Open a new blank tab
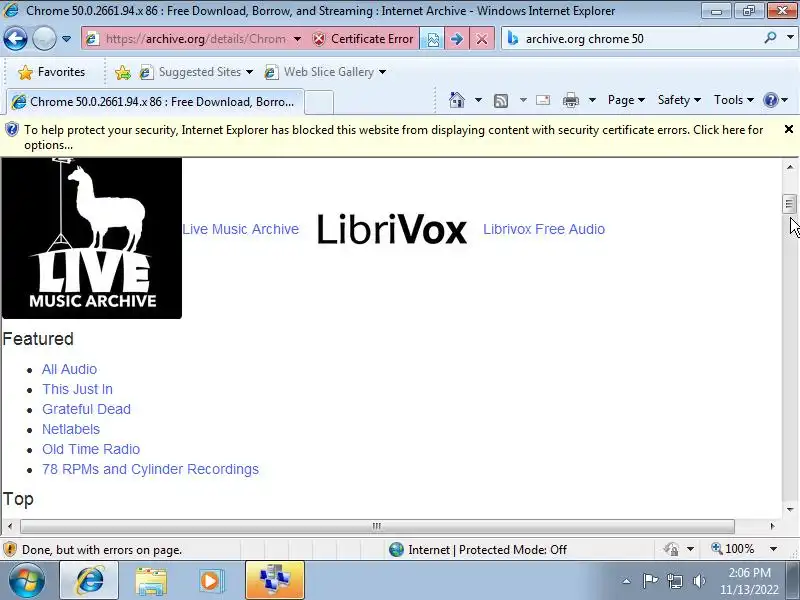Image resolution: width=800 pixels, height=600 pixels. point(319,102)
